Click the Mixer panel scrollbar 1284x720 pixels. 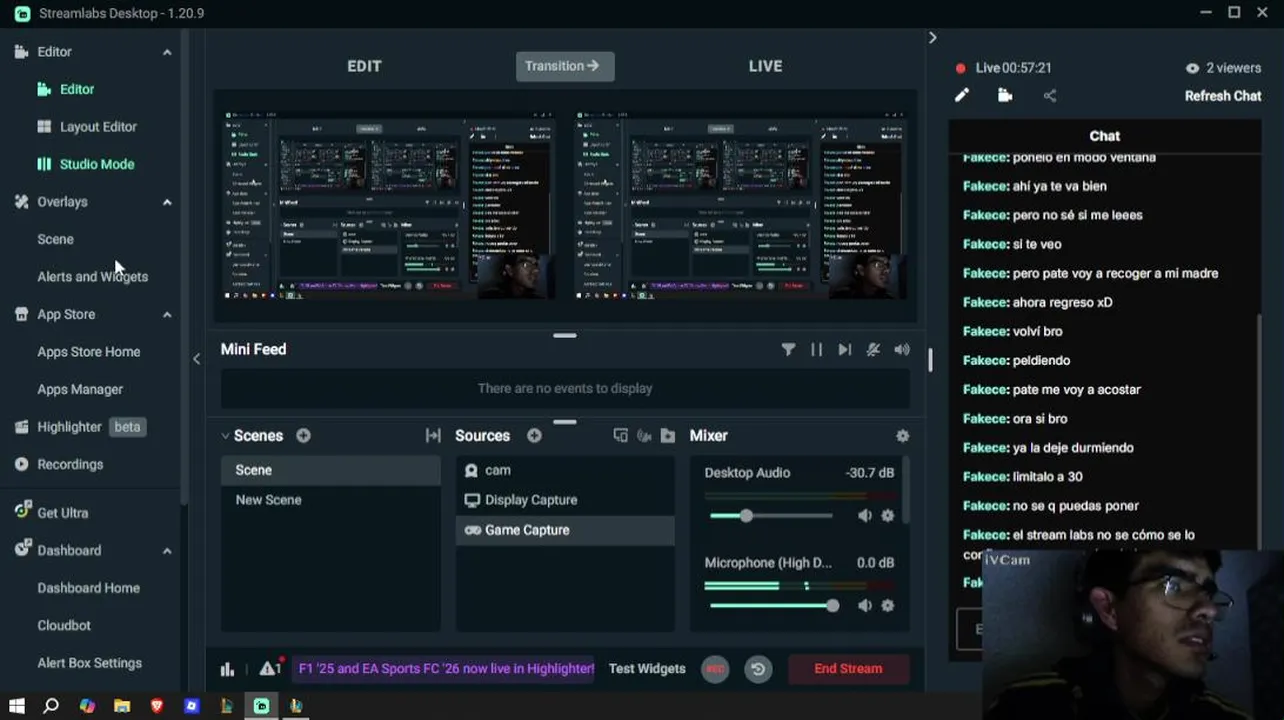906,492
